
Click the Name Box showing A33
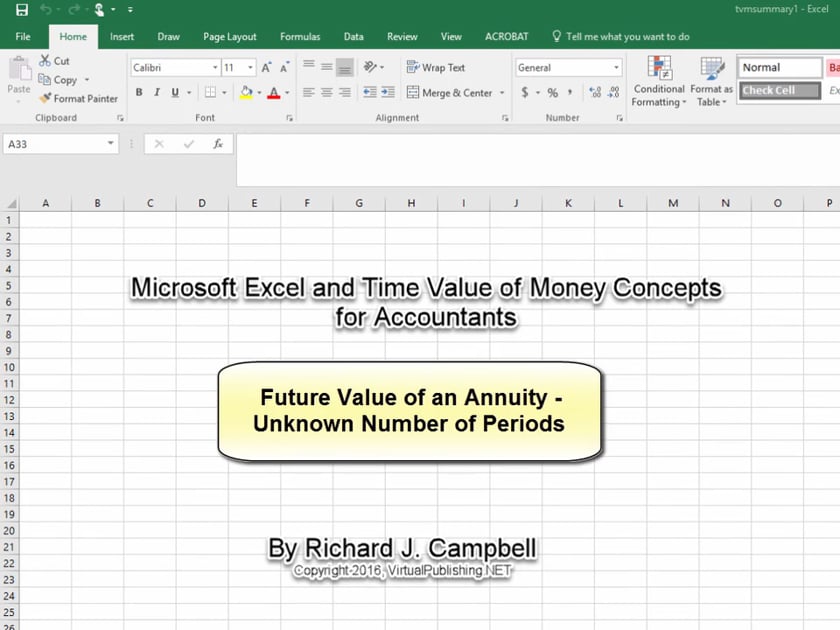61,144
